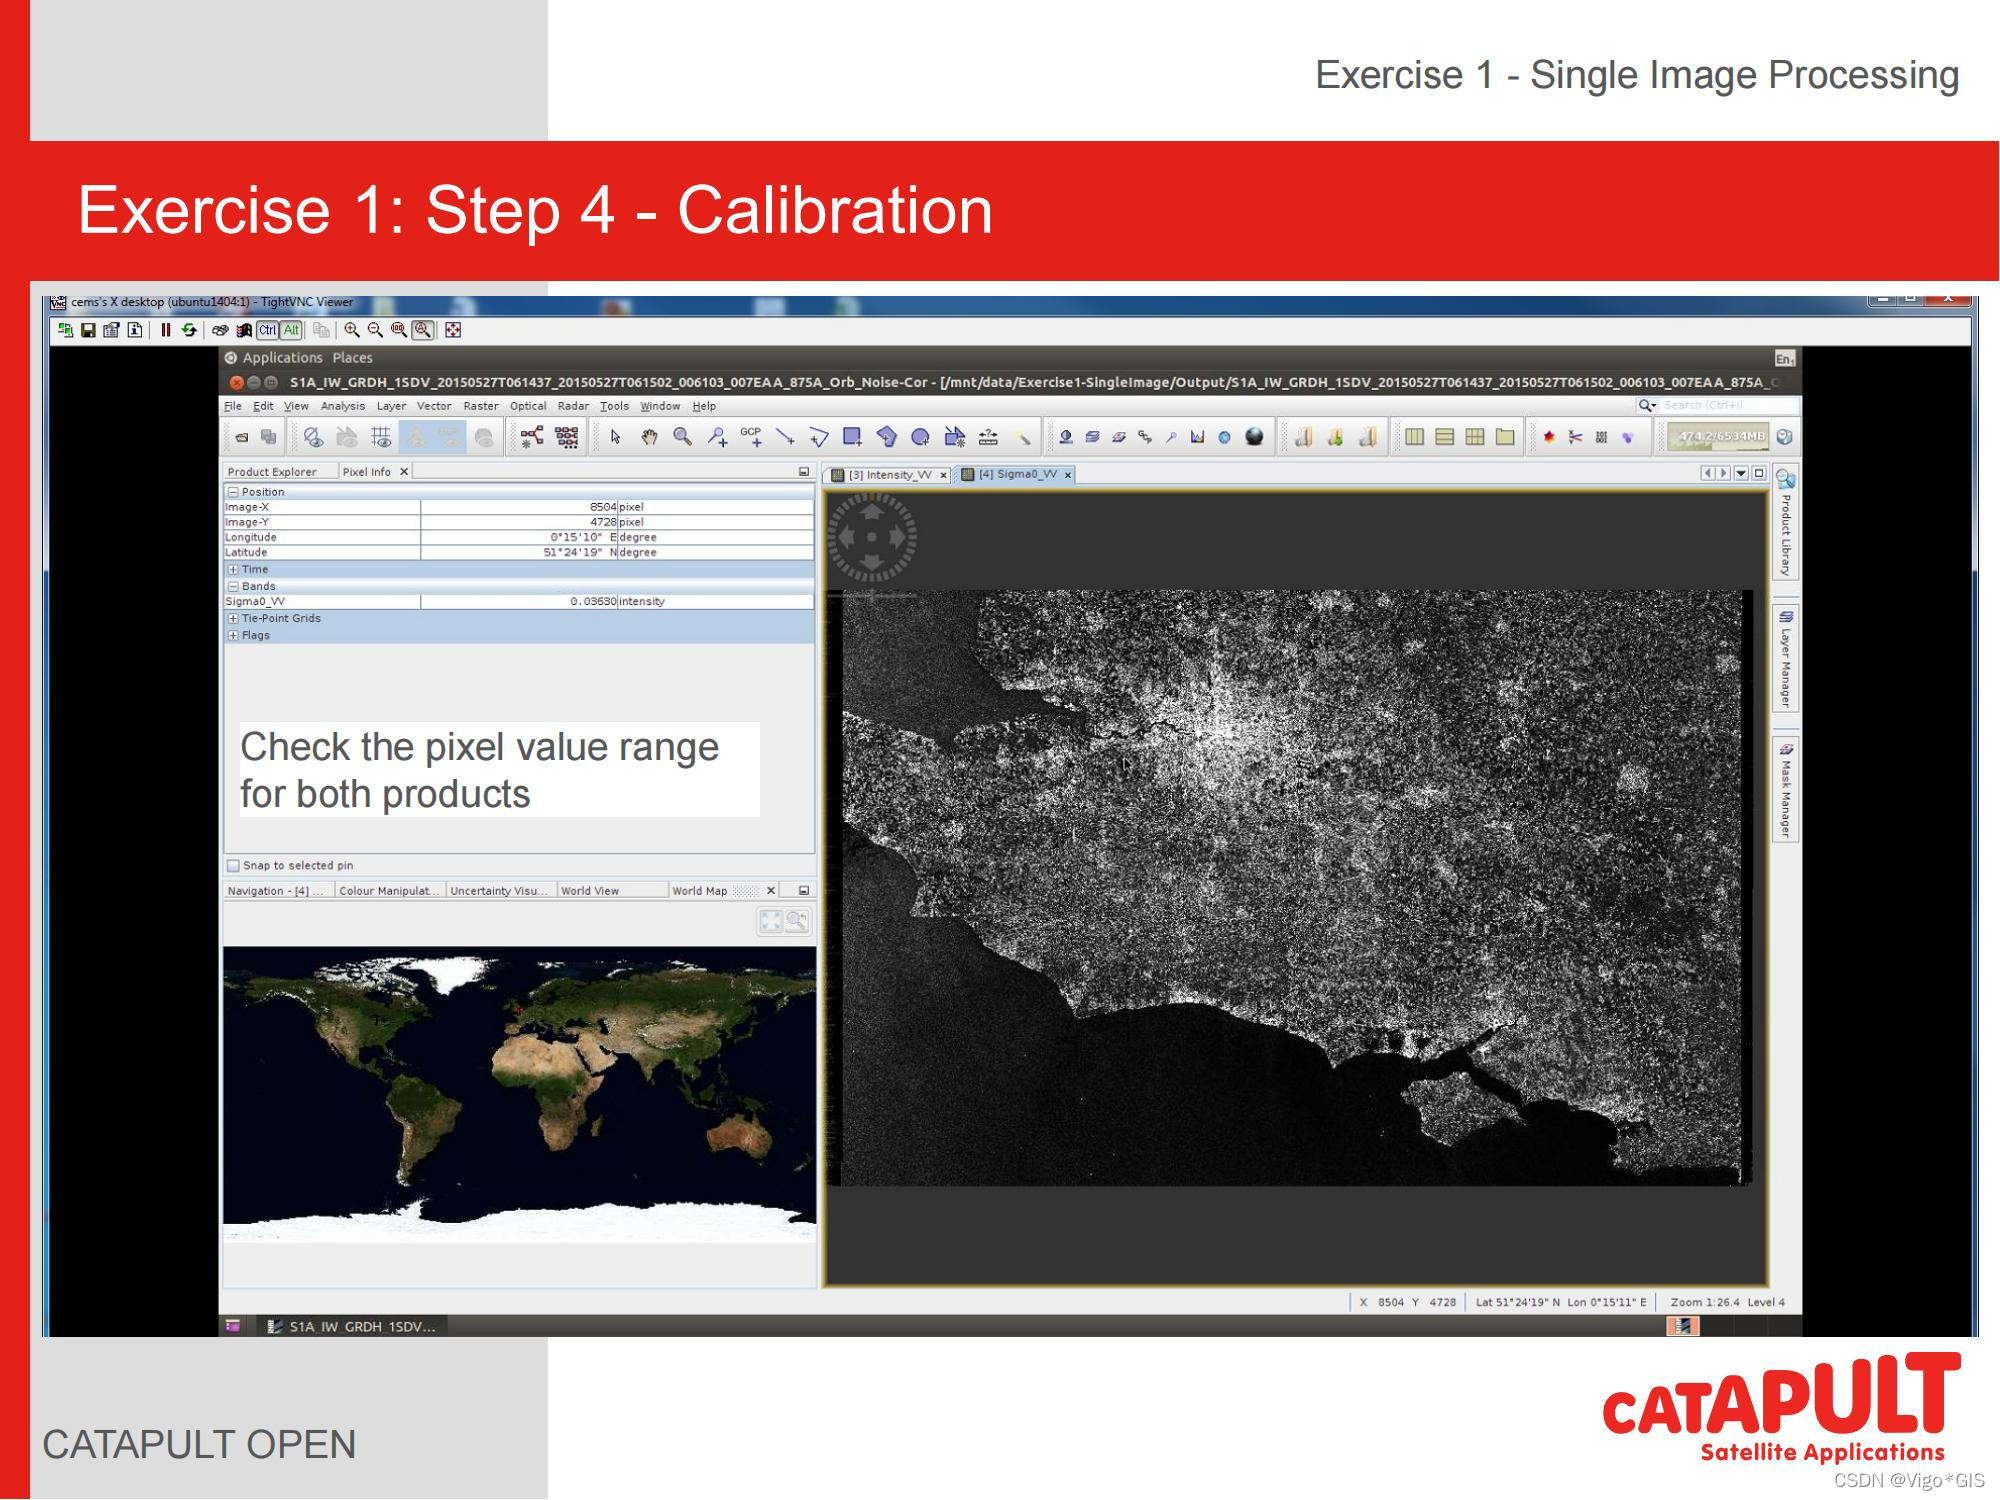Select the arrow selection tool

click(616, 437)
